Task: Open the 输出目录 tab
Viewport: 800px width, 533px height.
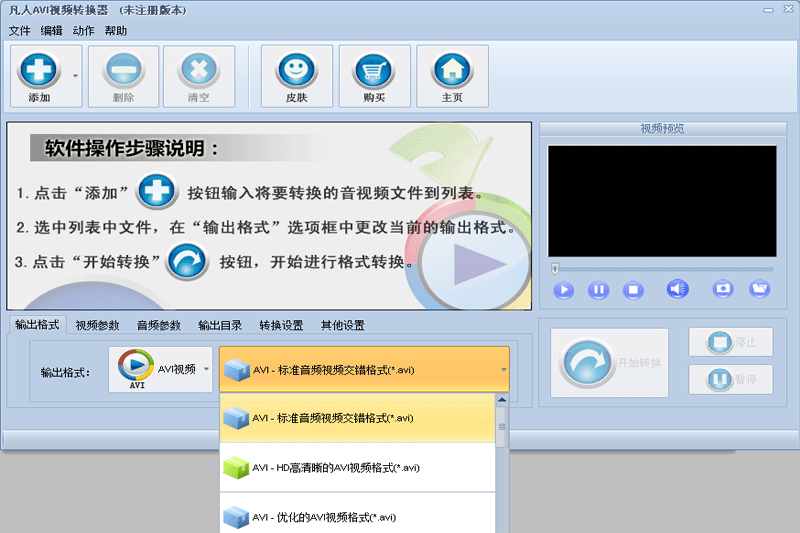Action: tap(220, 325)
